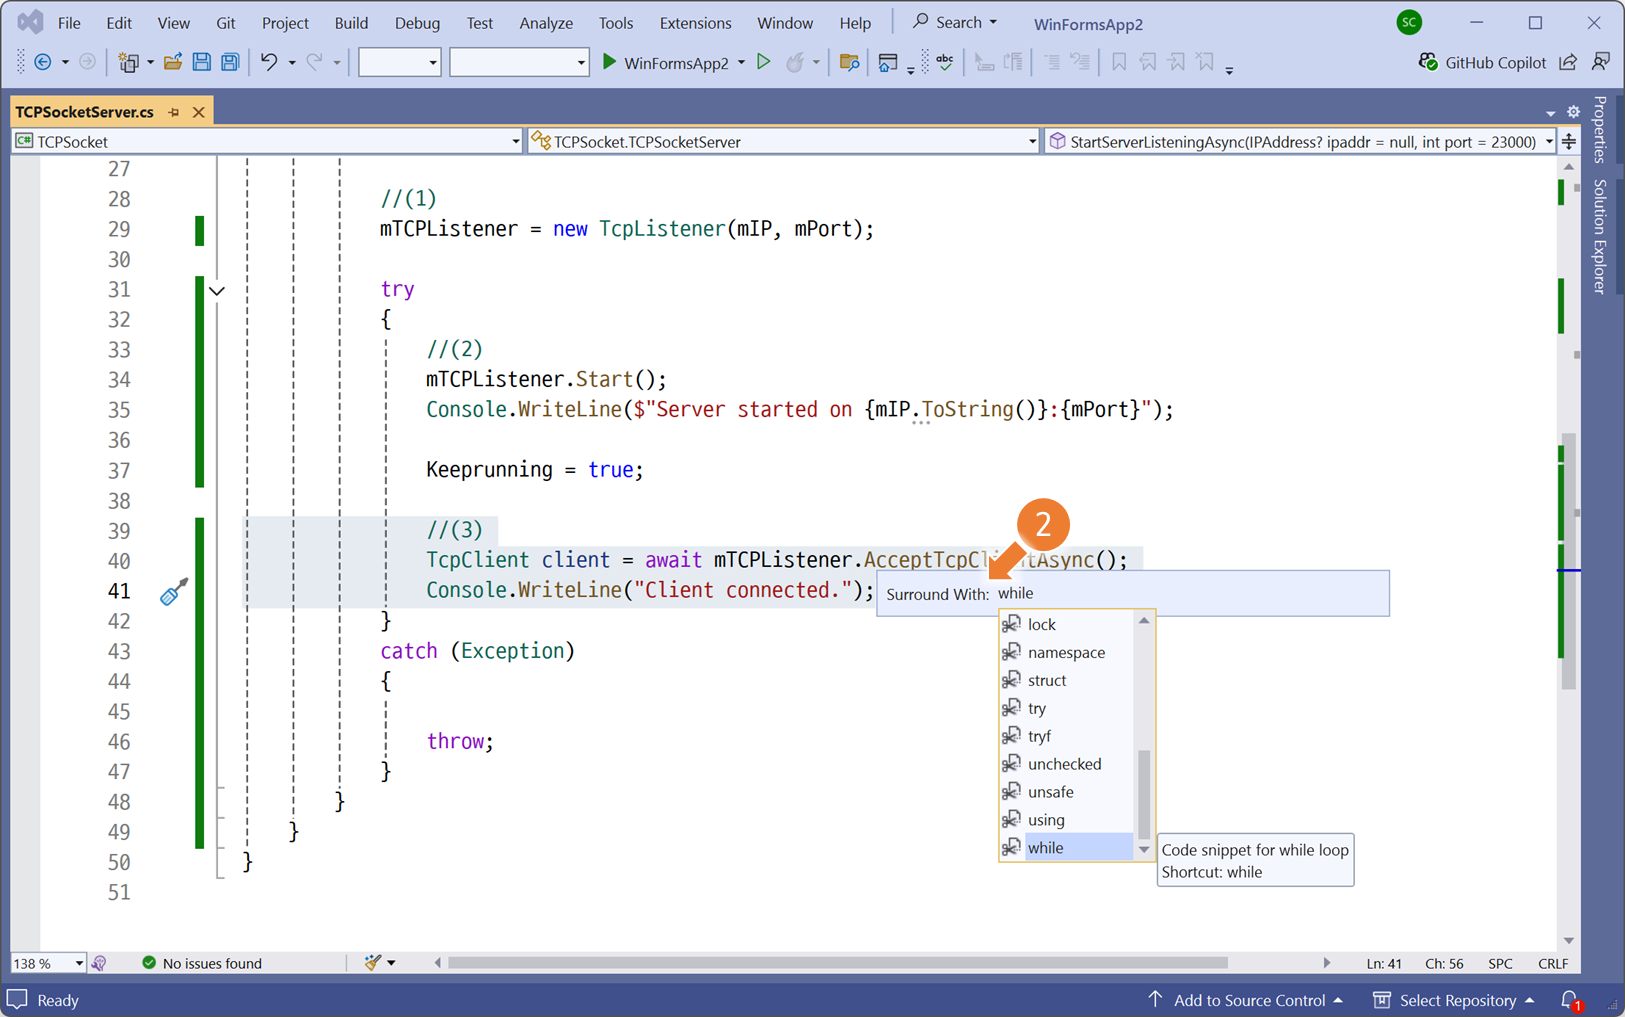The height and width of the screenshot is (1017, 1625).
Task: Click the No issues found indicator
Action: coord(202,963)
